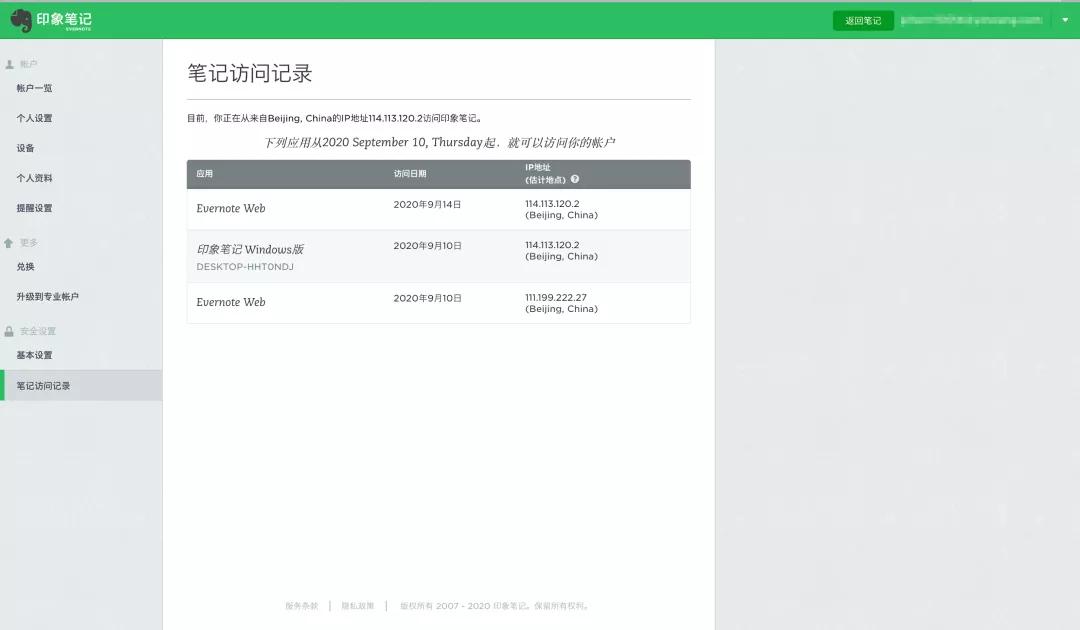Click the 帐户 person icon in sidebar

coord(9,64)
